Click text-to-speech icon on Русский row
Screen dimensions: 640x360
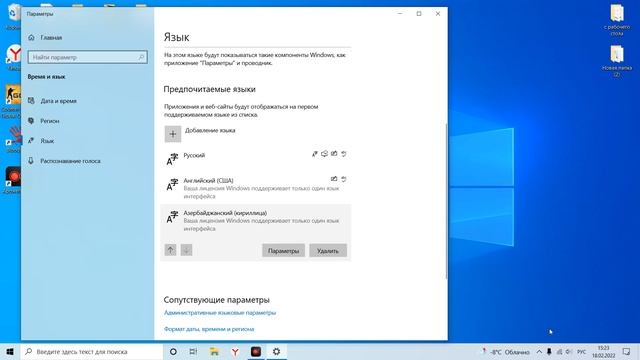pyautogui.click(x=324, y=154)
